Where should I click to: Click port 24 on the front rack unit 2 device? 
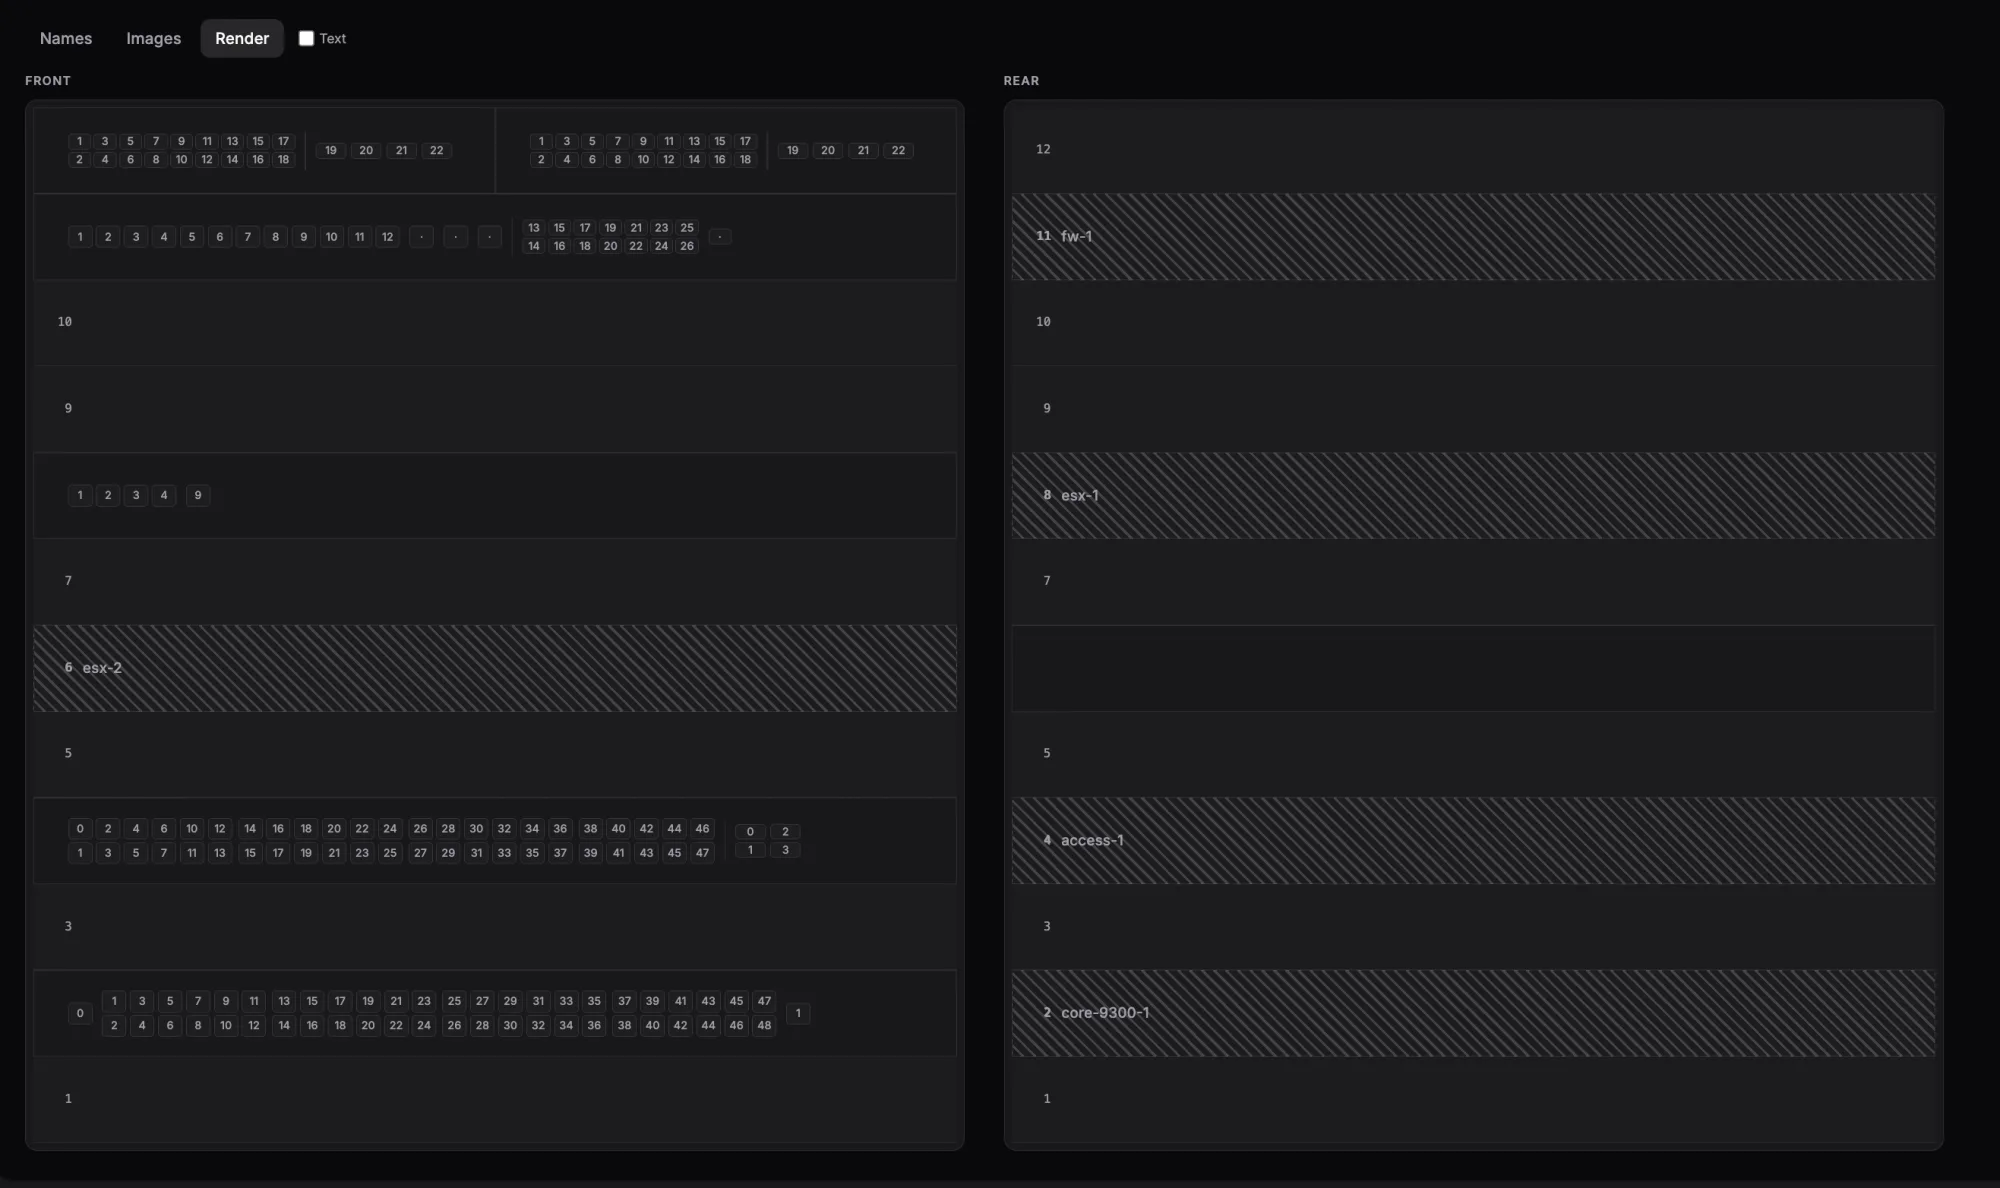424,1025
